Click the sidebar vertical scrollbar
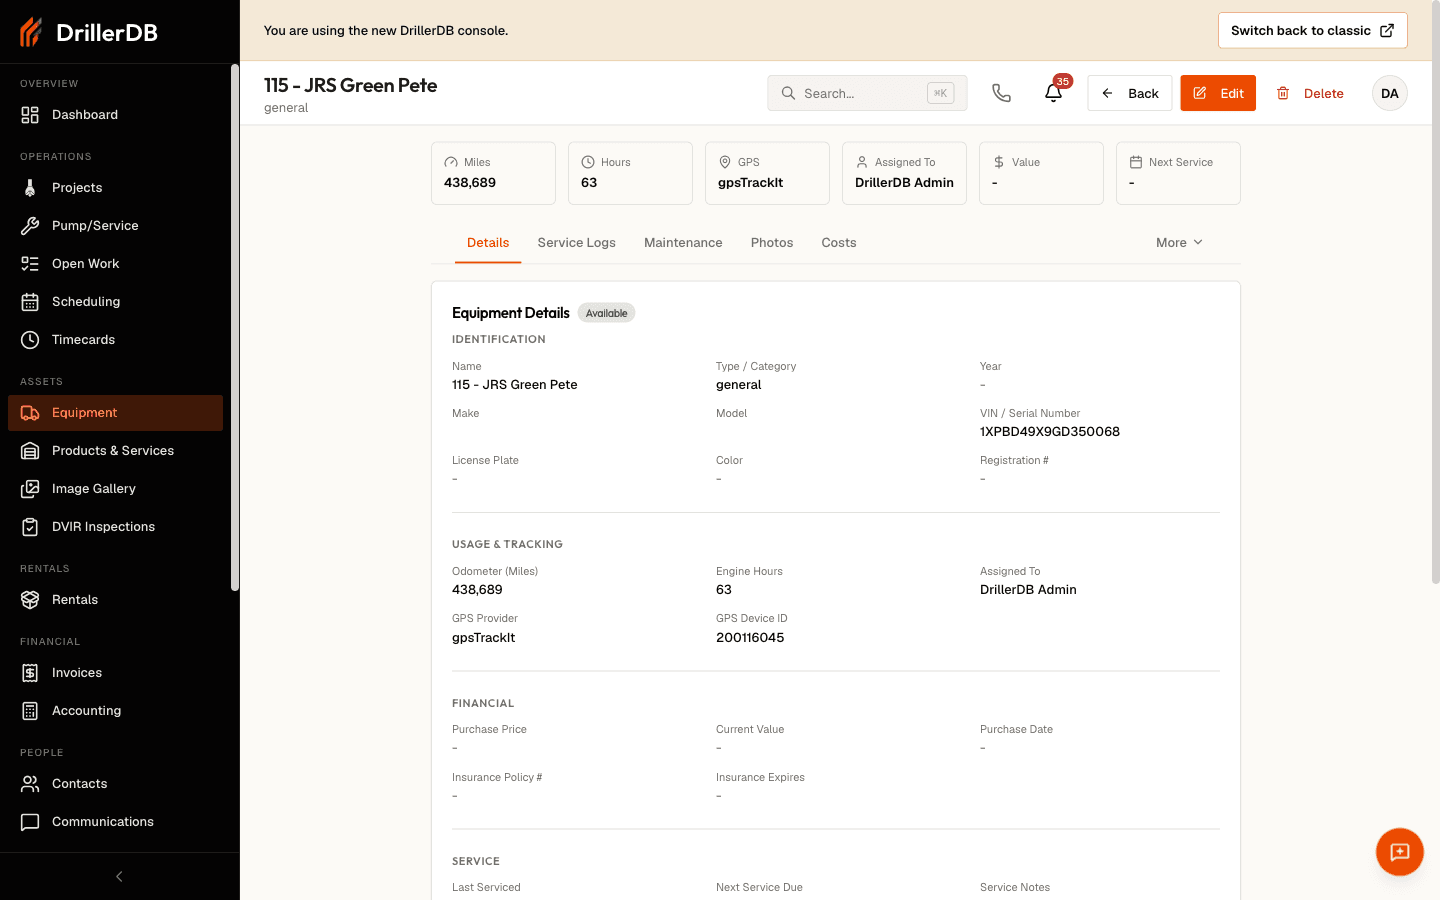 click(235, 328)
